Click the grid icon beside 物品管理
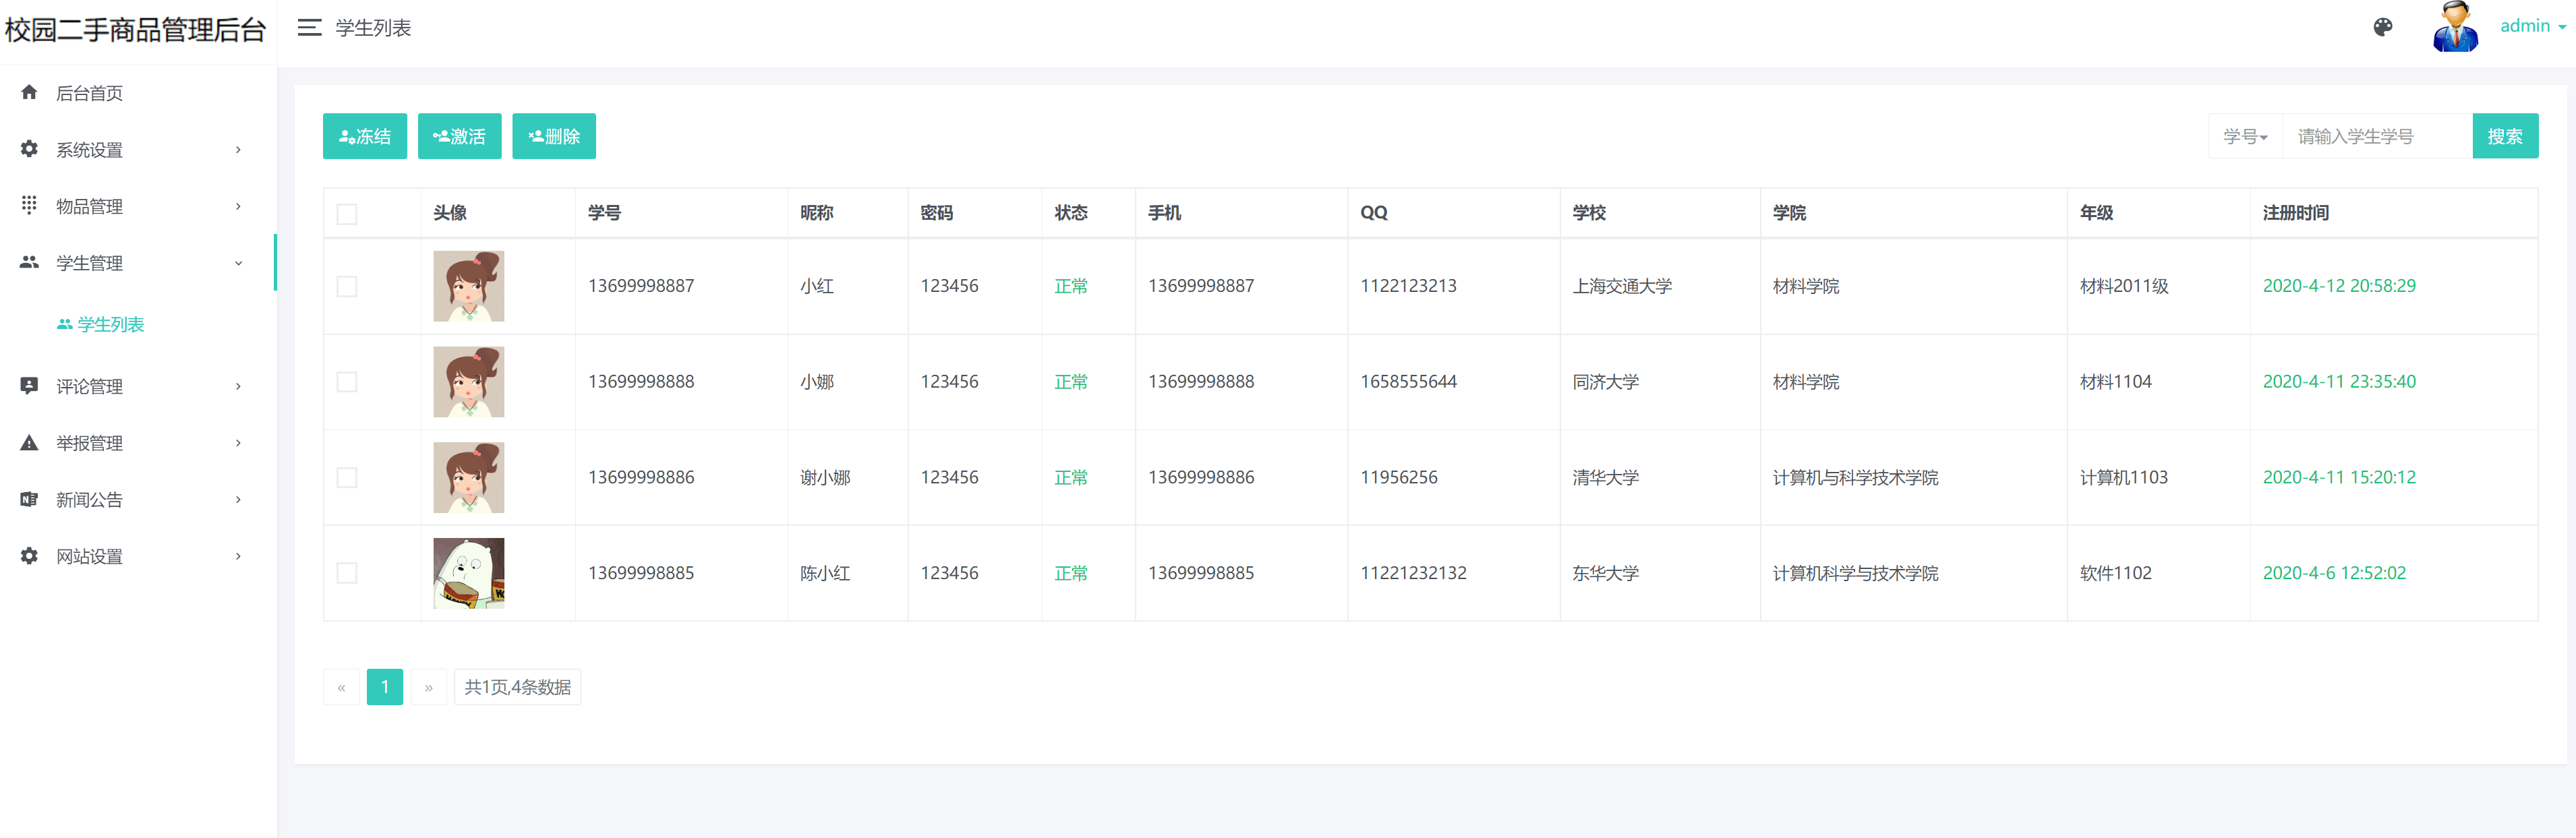The width and height of the screenshot is (2576, 838). [x=29, y=205]
